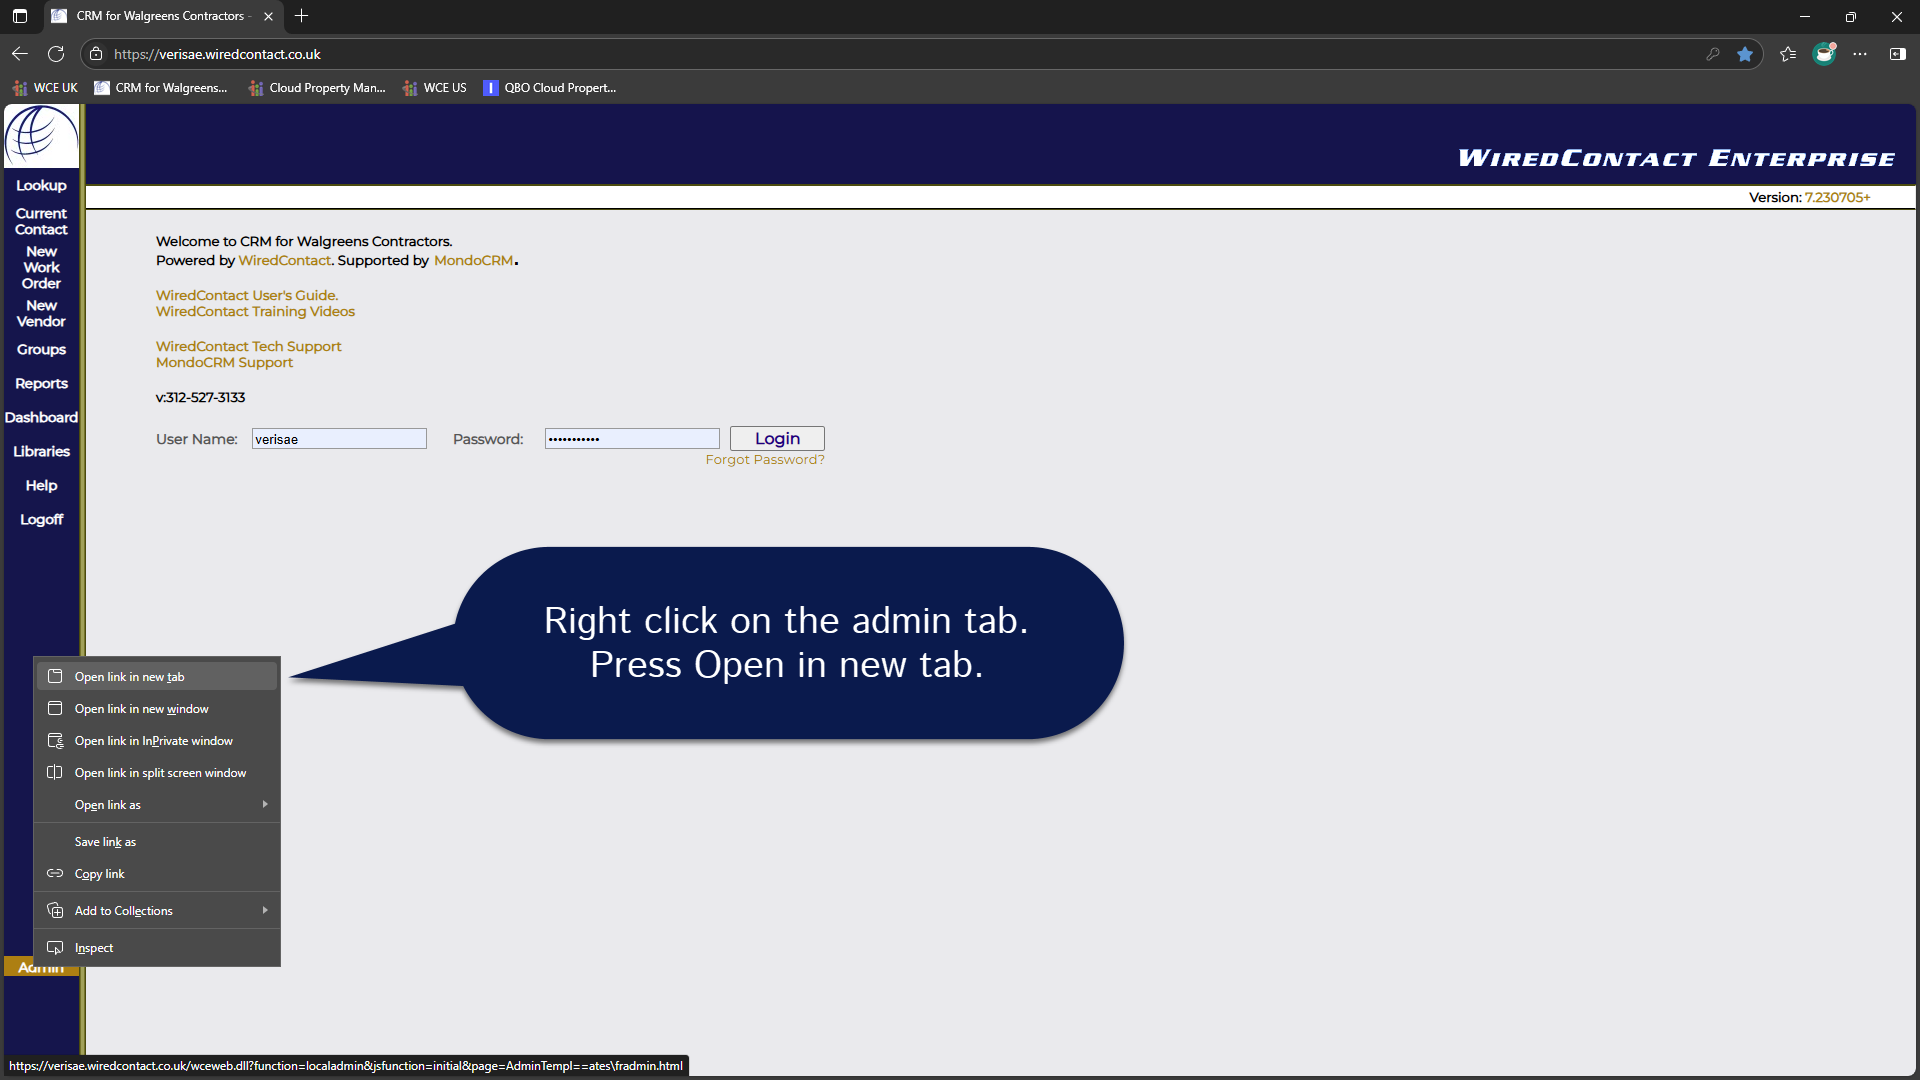1920x1080 pixels.
Task: Open the browser profile avatar icon
Action: click(1824, 54)
